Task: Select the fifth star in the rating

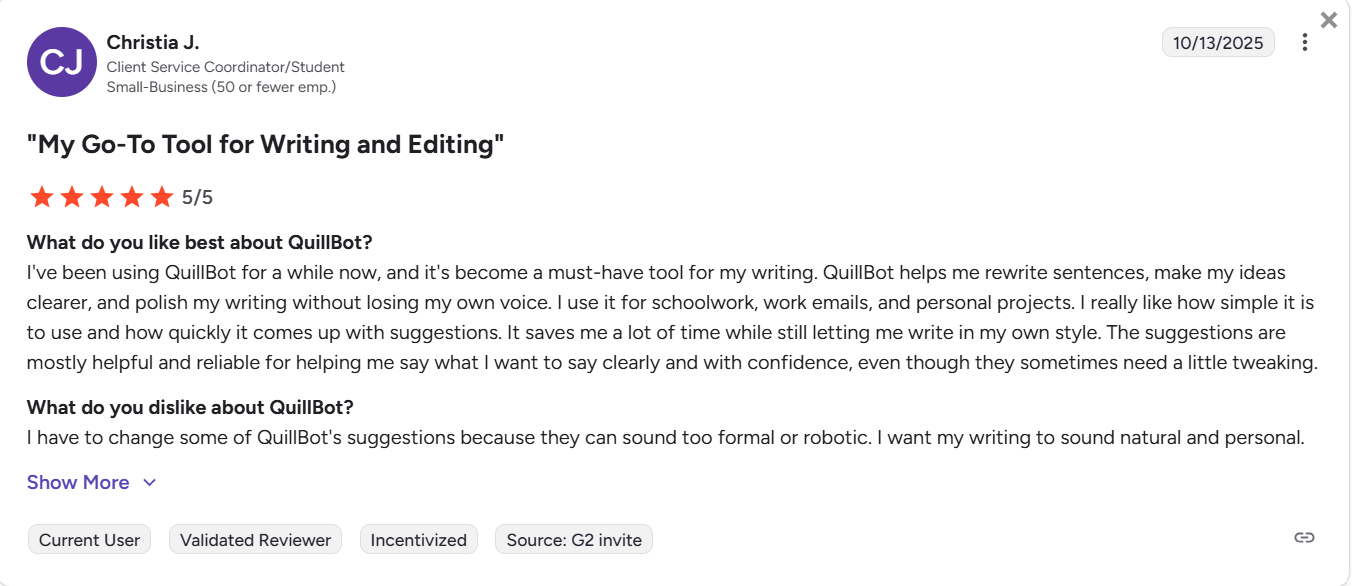Action: coord(162,196)
